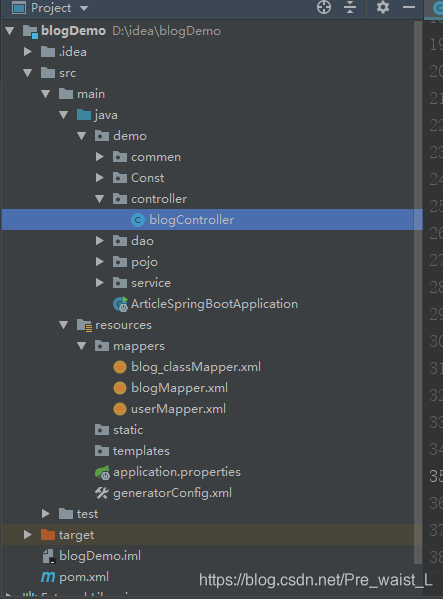
Task: Select the 'pojo' package label
Action: click(x=144, y=262)
